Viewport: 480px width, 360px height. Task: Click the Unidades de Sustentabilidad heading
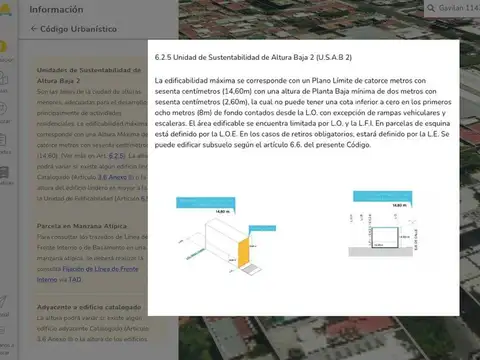point(89,75)
